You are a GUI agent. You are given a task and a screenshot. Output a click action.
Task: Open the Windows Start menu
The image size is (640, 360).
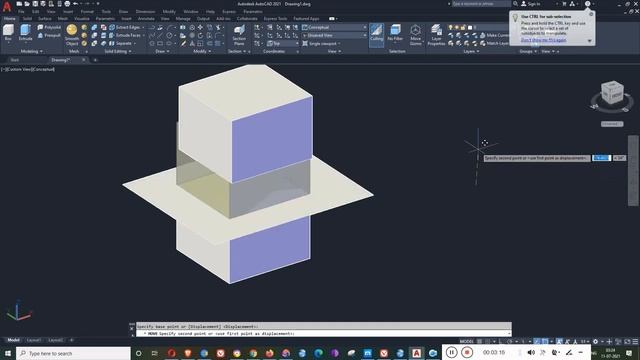pyautogui.click(x=8, y=353)
